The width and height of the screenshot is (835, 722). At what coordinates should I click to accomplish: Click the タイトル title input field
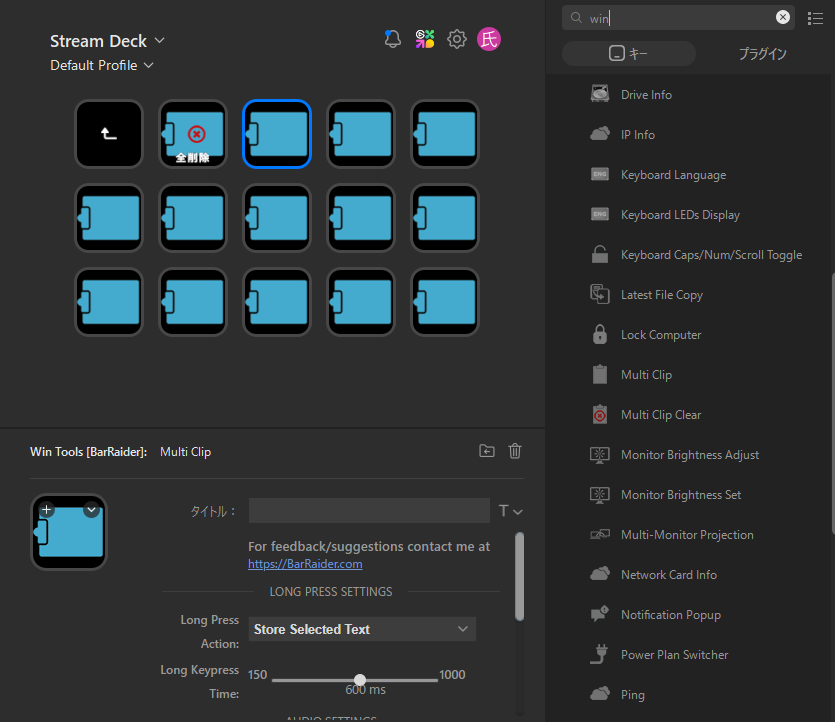(x=369, y=511)
